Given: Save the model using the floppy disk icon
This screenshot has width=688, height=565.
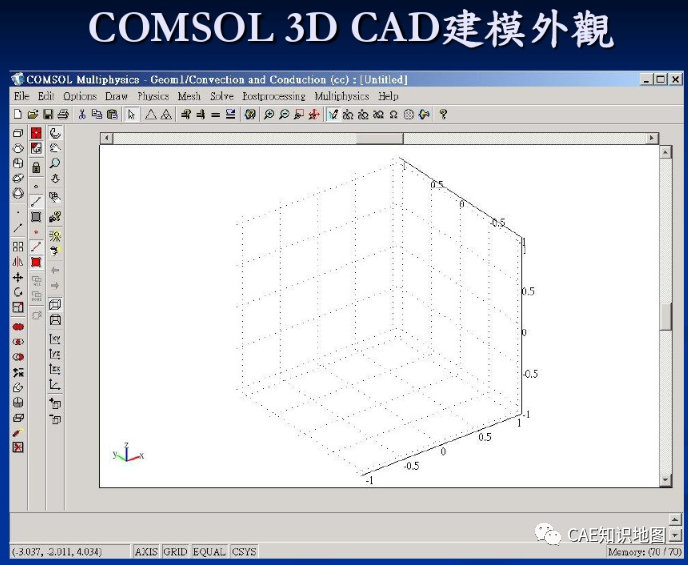Looking at the screenshot, I should (x=47, y=114).
